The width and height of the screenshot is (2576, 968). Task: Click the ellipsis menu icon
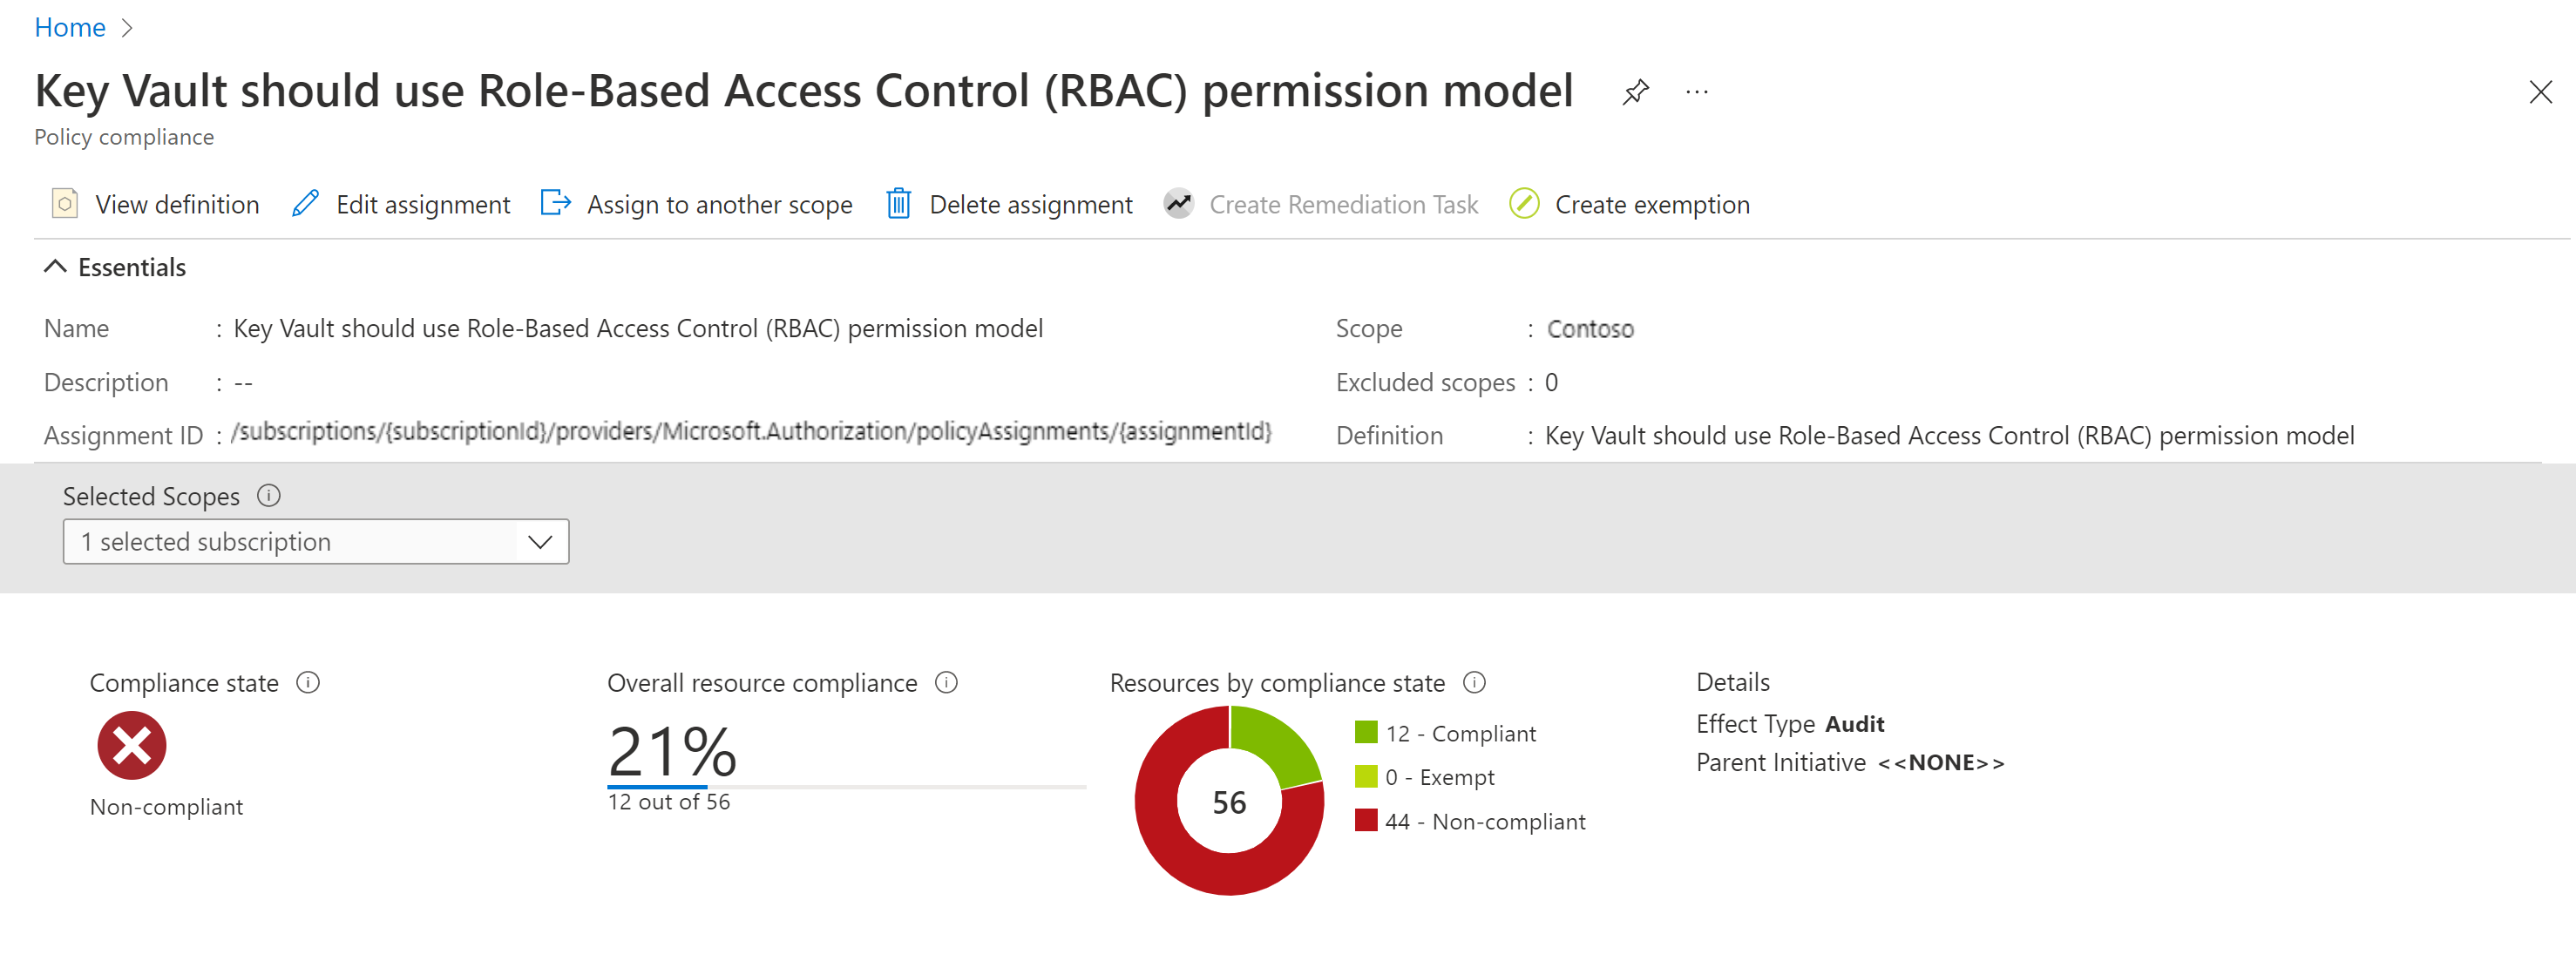pos(1702,94)
